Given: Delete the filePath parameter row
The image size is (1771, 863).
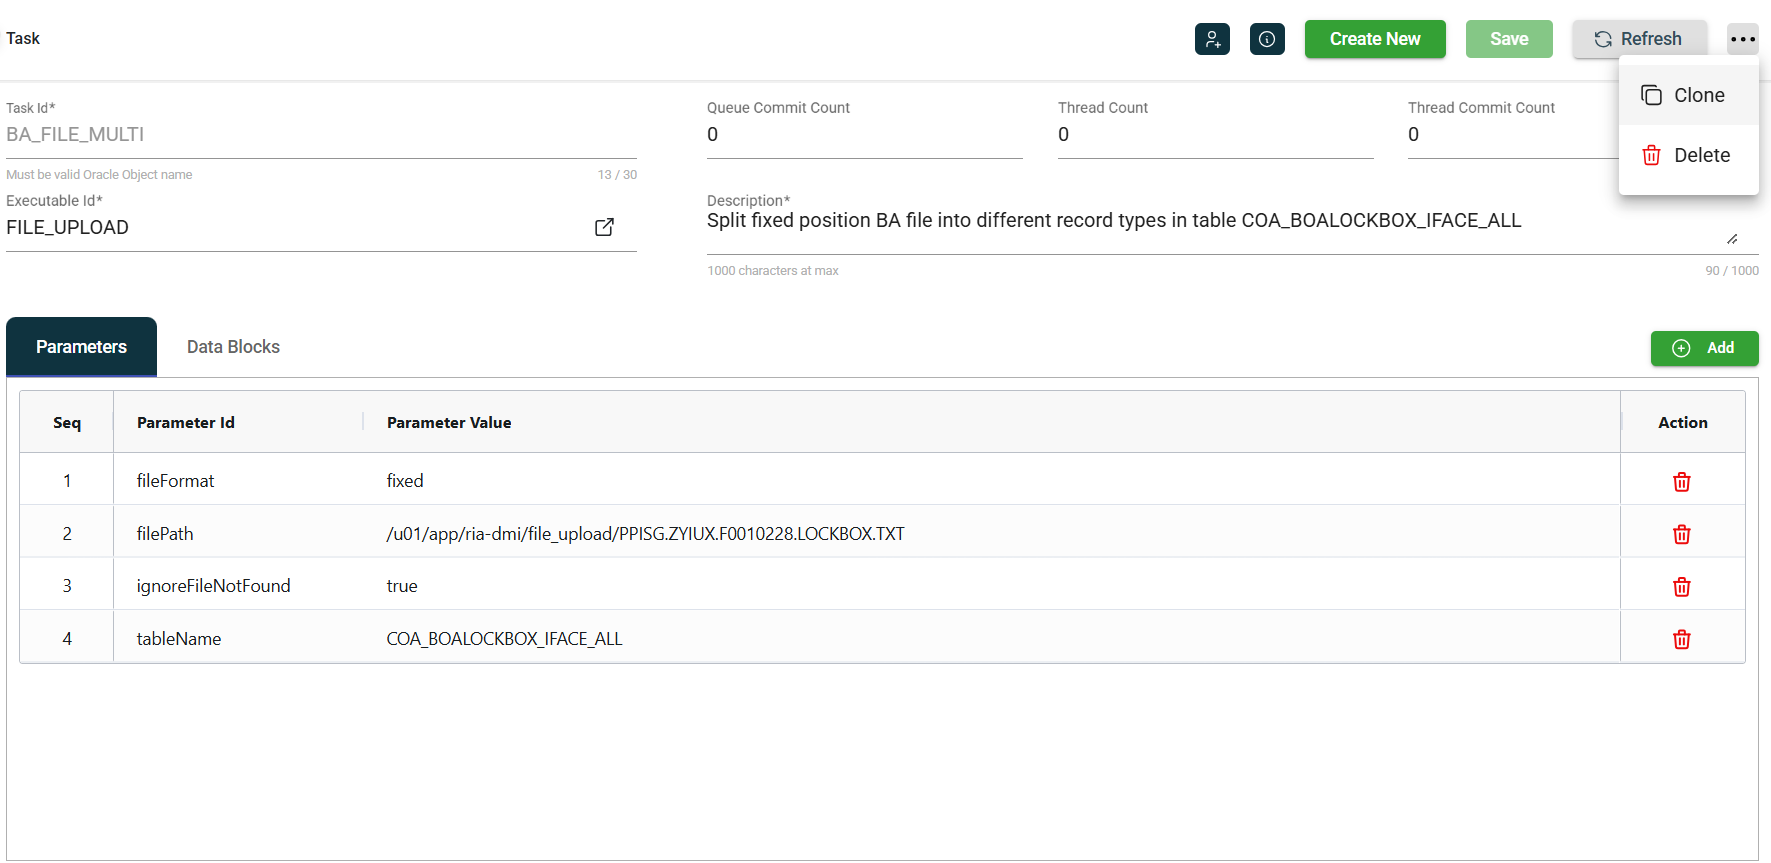Looking at the screenshot, I should (1681, 534).
